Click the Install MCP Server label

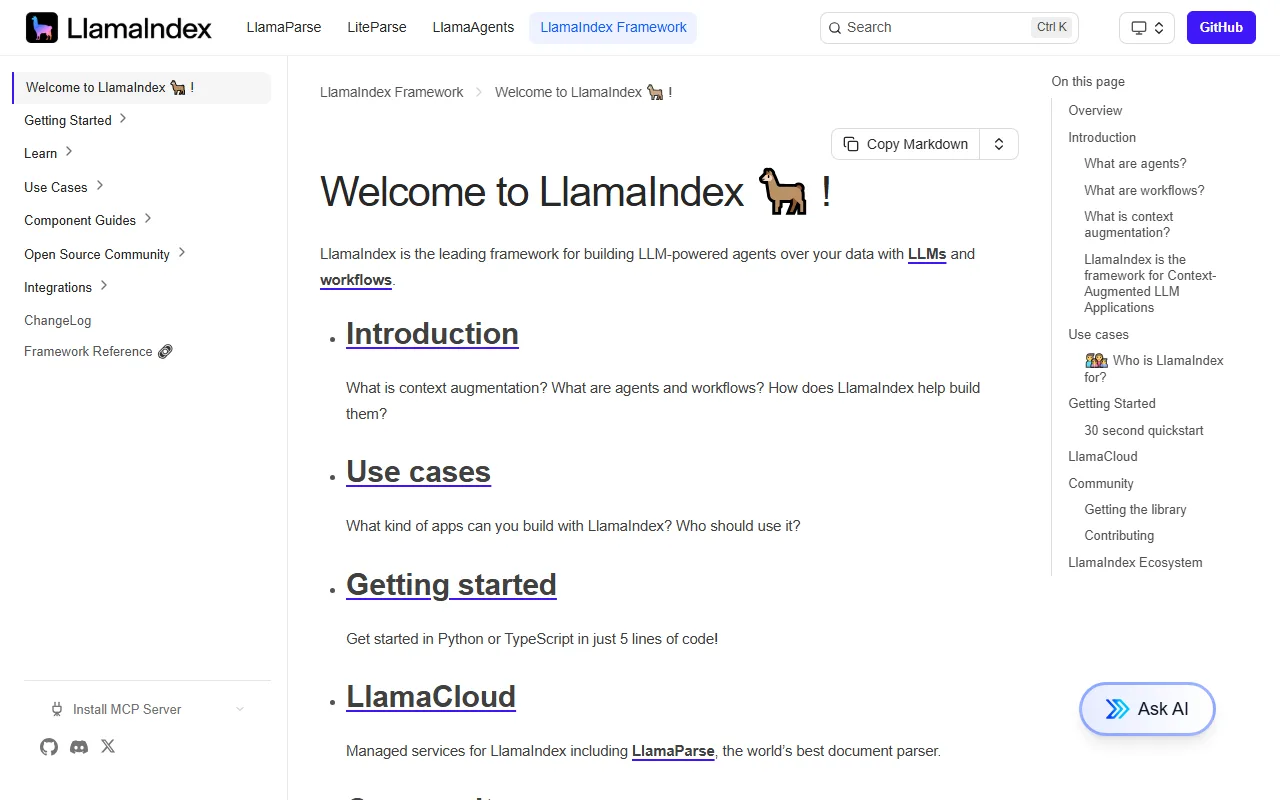click(127, 710)
